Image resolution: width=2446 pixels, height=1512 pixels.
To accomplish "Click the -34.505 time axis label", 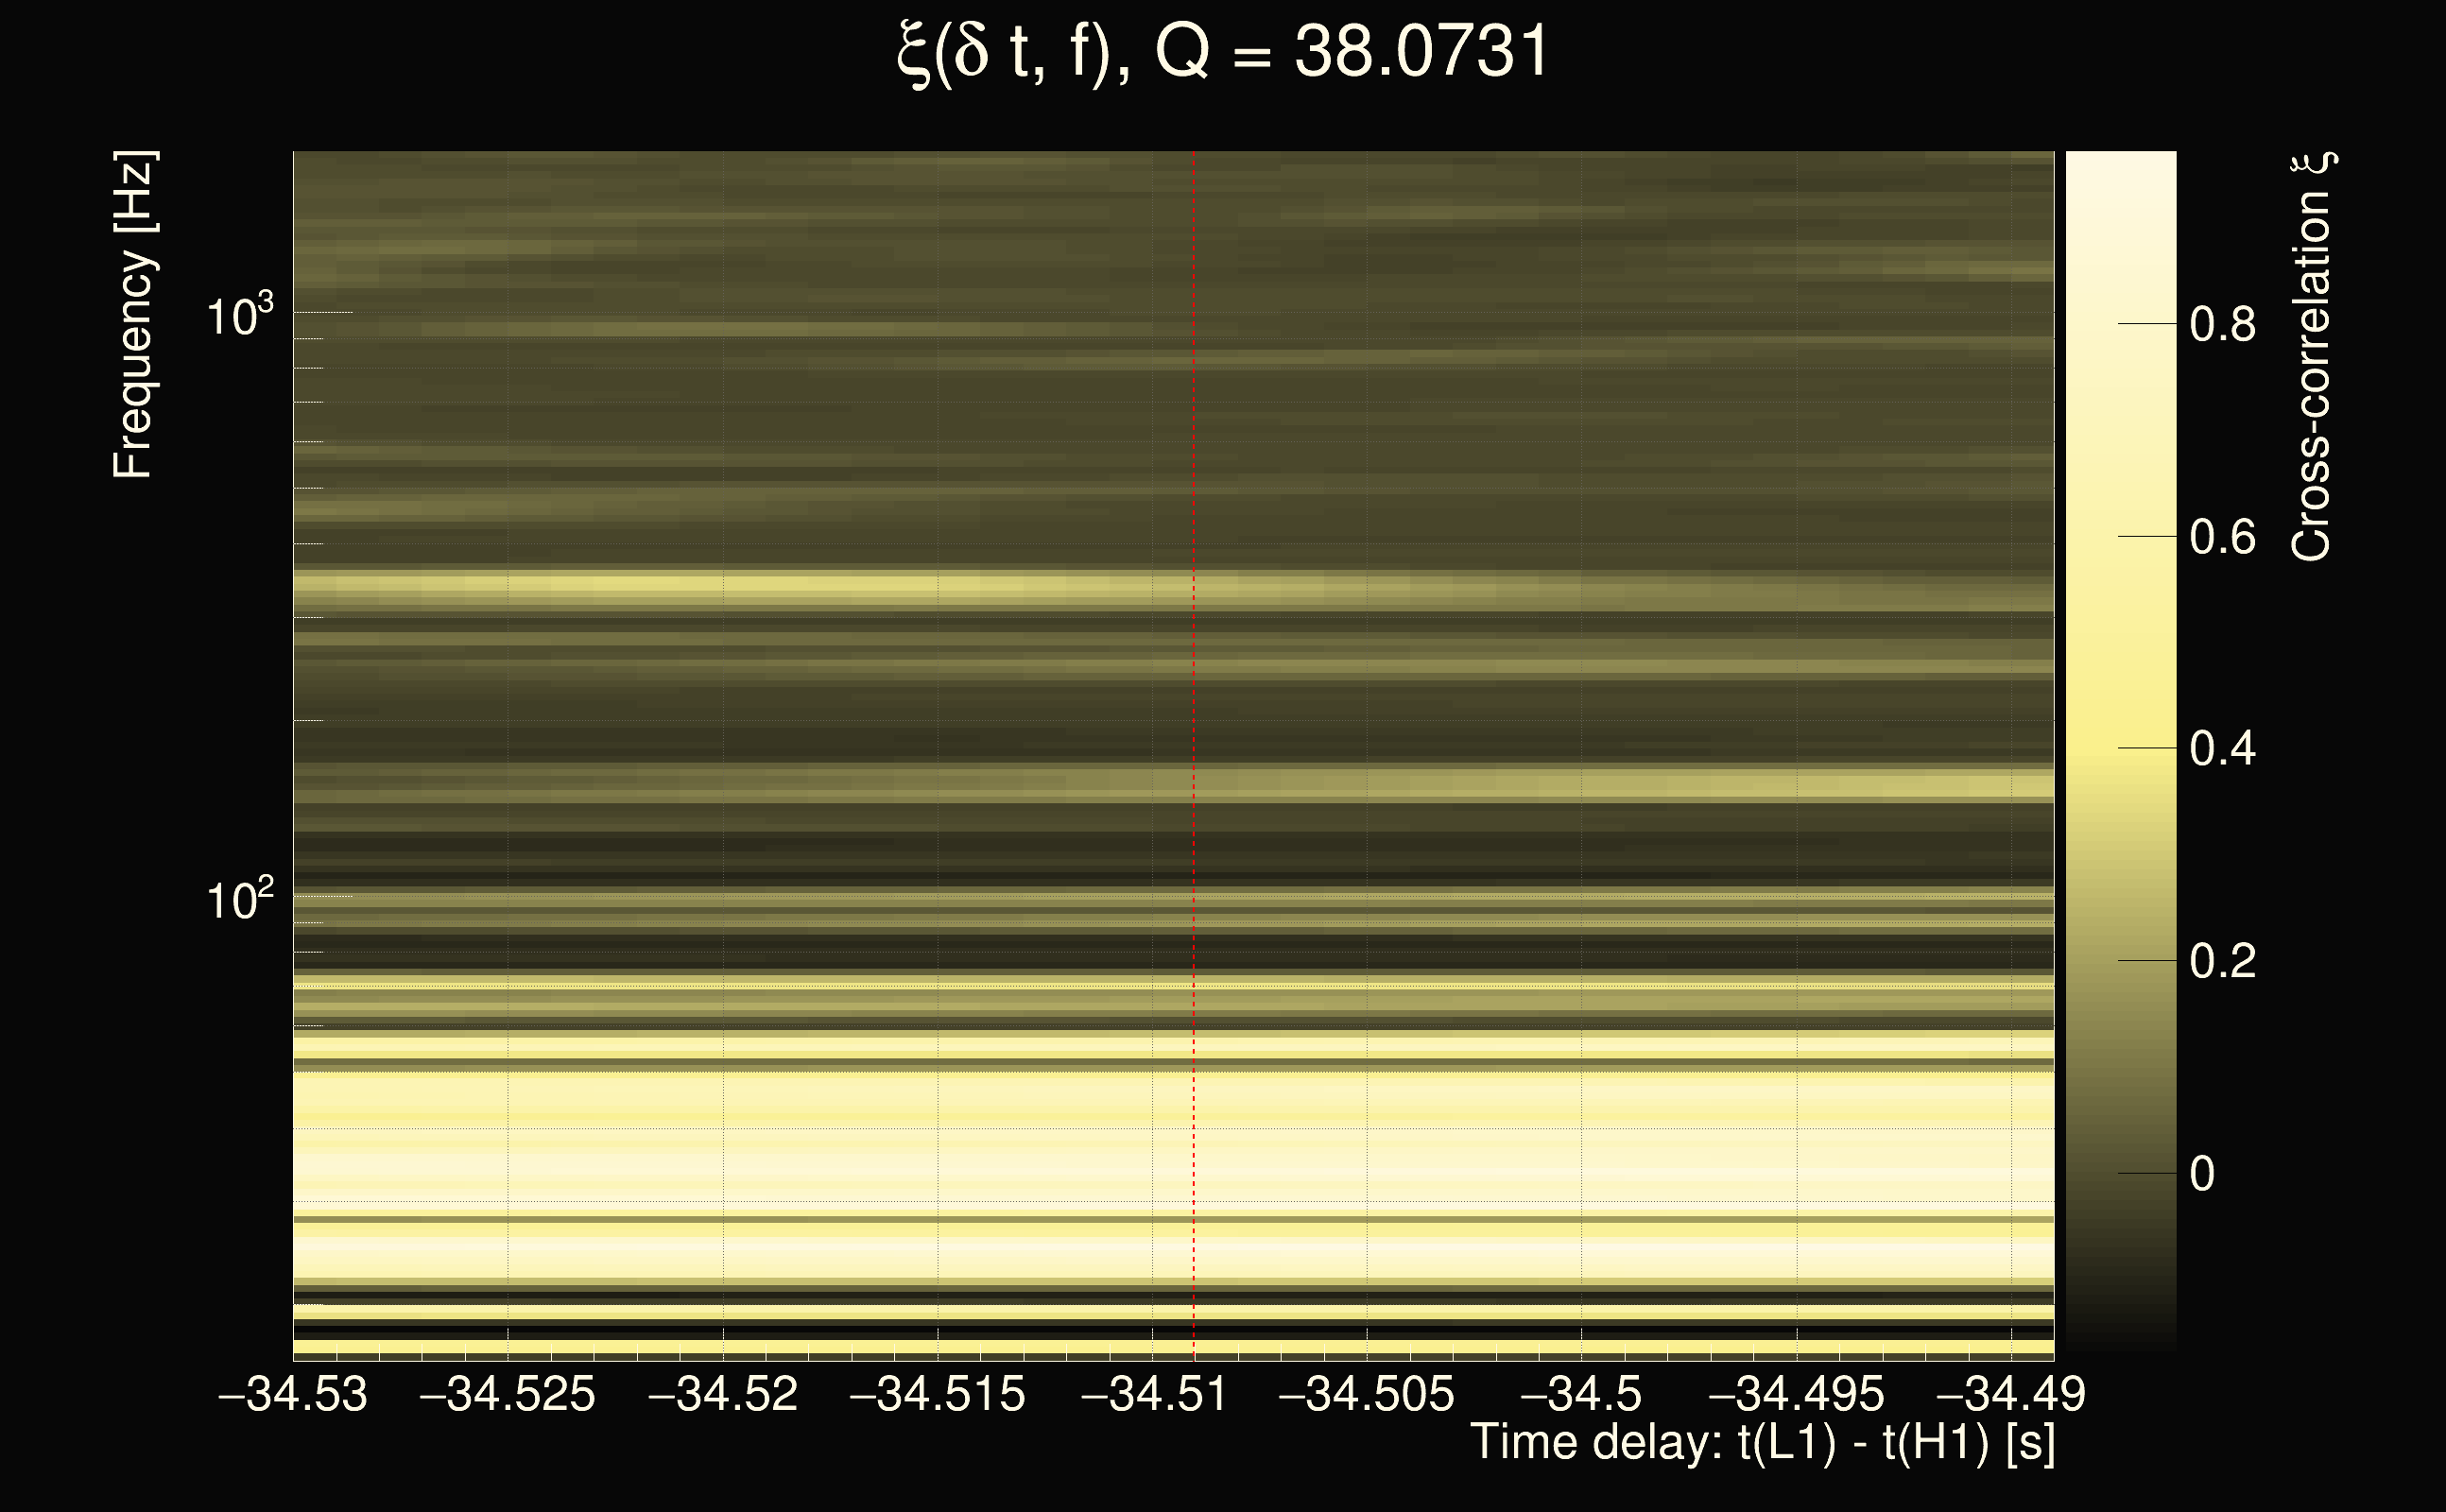I will (x=1366, y=1394).
